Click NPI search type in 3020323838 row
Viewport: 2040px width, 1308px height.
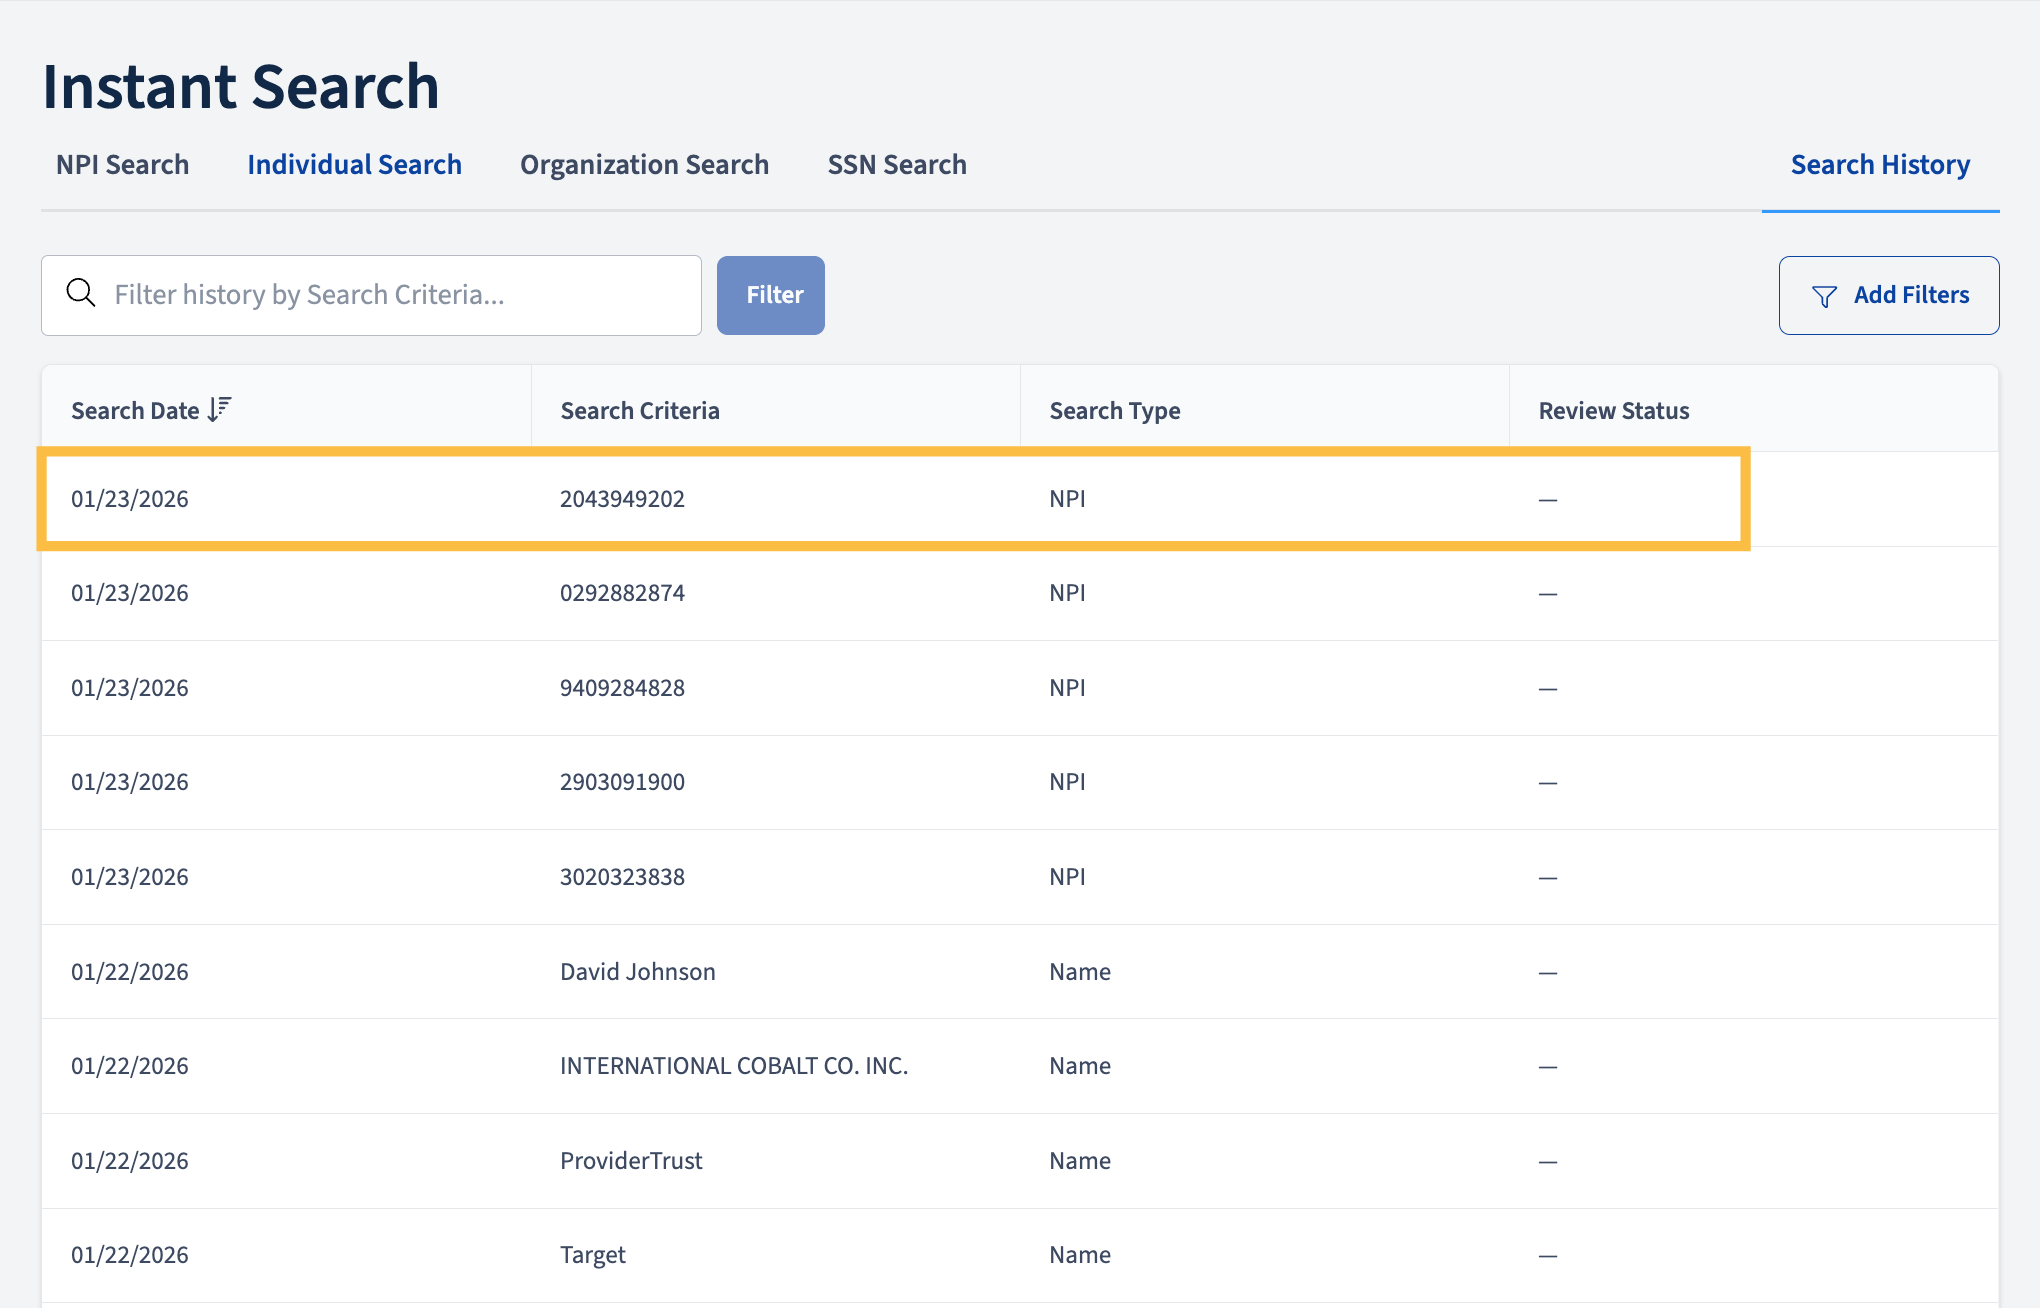tap(1067, 877)
